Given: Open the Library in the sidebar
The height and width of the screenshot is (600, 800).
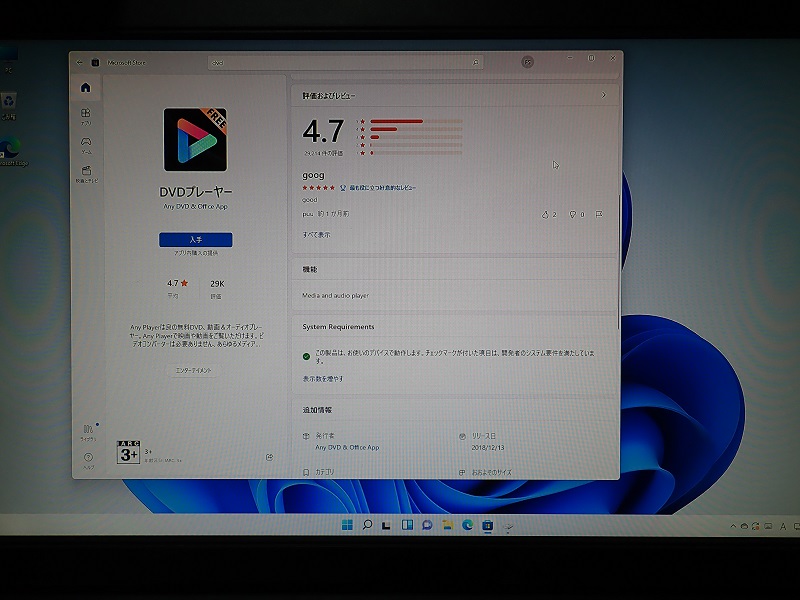Looking at the screenshot, I should point(88,432).
